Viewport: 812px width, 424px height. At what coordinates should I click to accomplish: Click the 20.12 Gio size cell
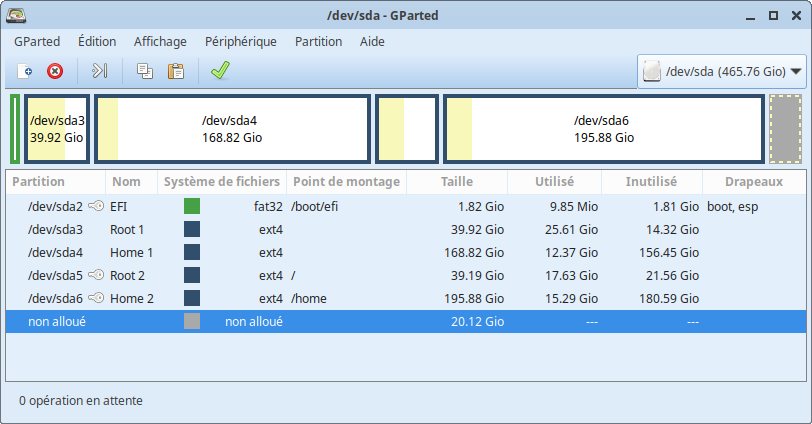click(477, 321)
